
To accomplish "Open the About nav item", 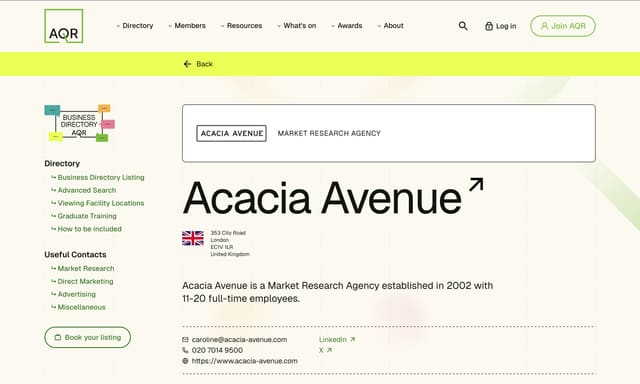I will point(393,26).
